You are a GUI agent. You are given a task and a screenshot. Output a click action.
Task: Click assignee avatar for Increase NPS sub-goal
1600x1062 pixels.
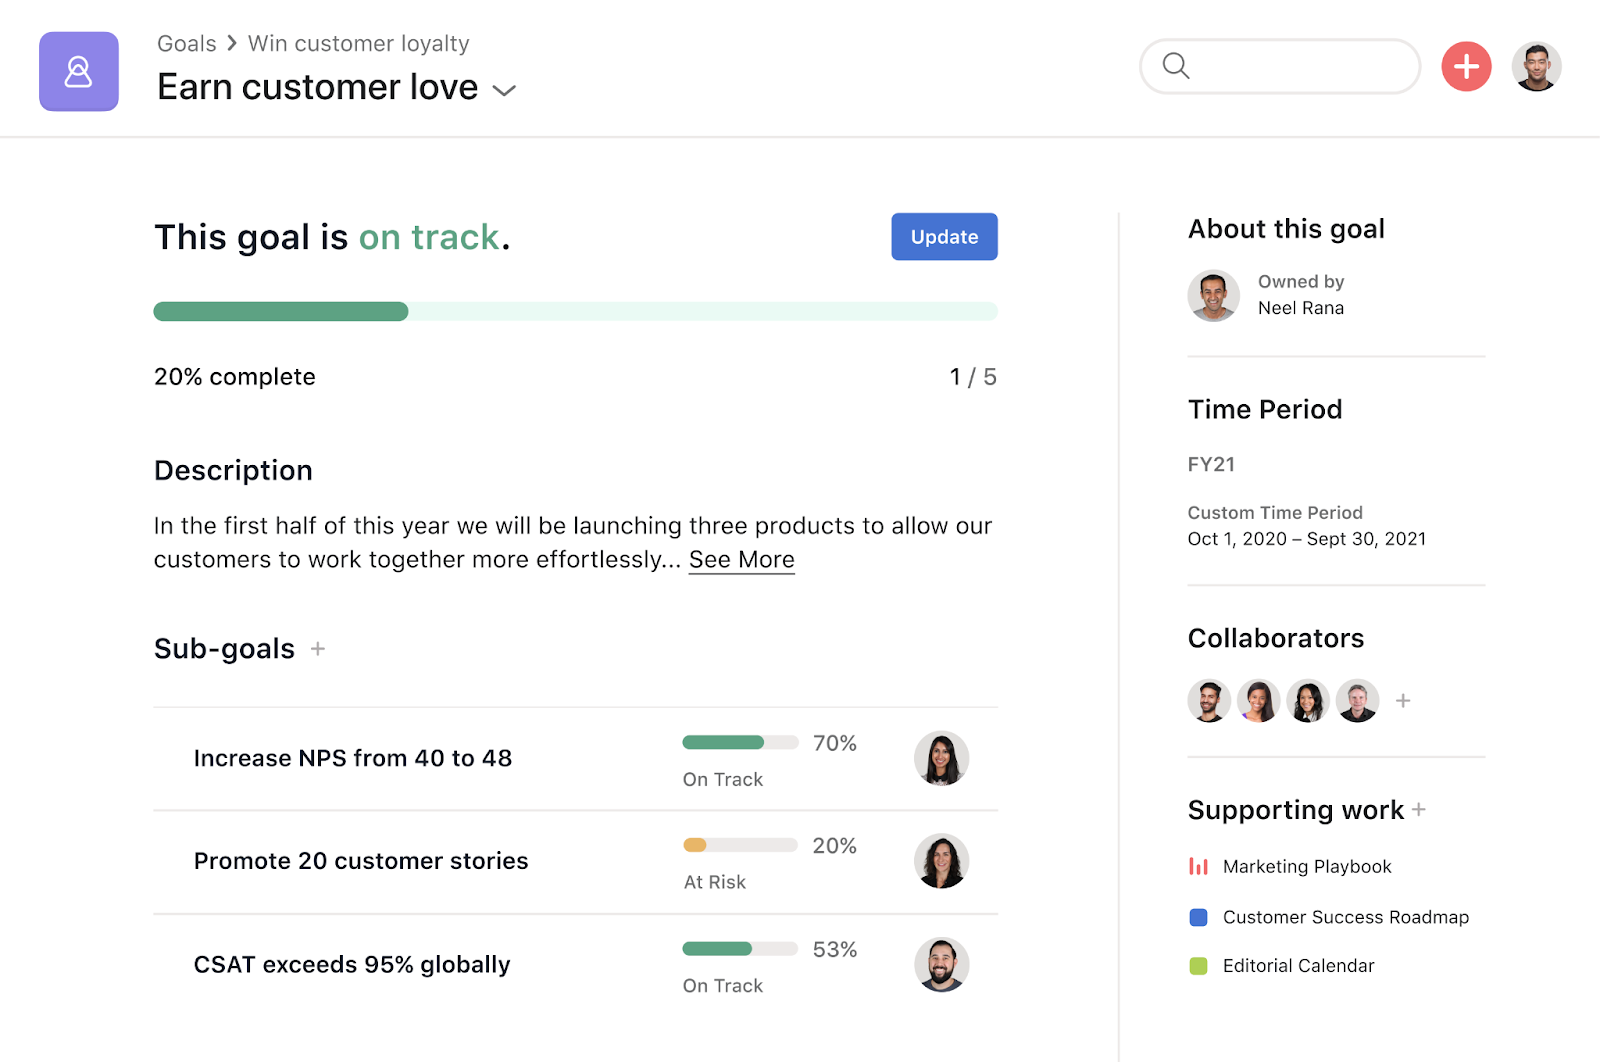tap(941, 758)
